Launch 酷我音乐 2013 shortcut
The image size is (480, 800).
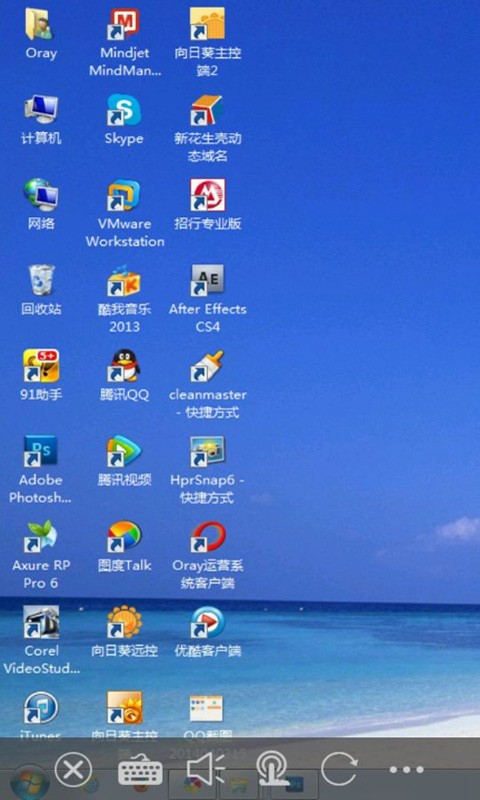click(x=124, y=280)
